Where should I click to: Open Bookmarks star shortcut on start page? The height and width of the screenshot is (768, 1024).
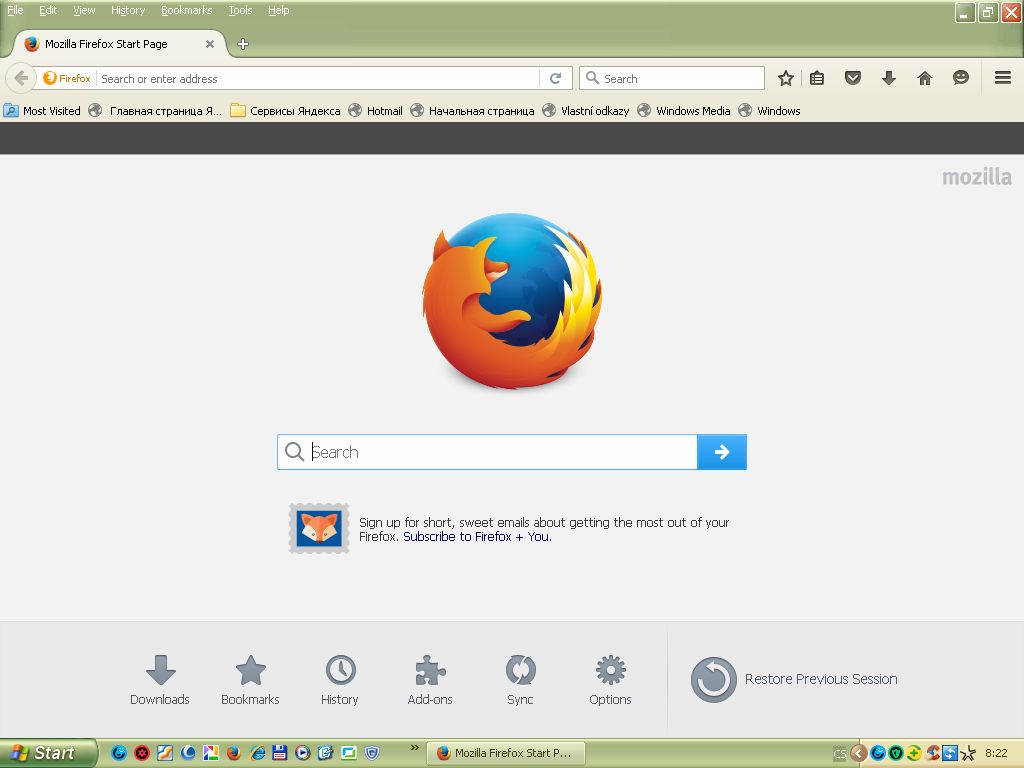(x=250, y=680)
